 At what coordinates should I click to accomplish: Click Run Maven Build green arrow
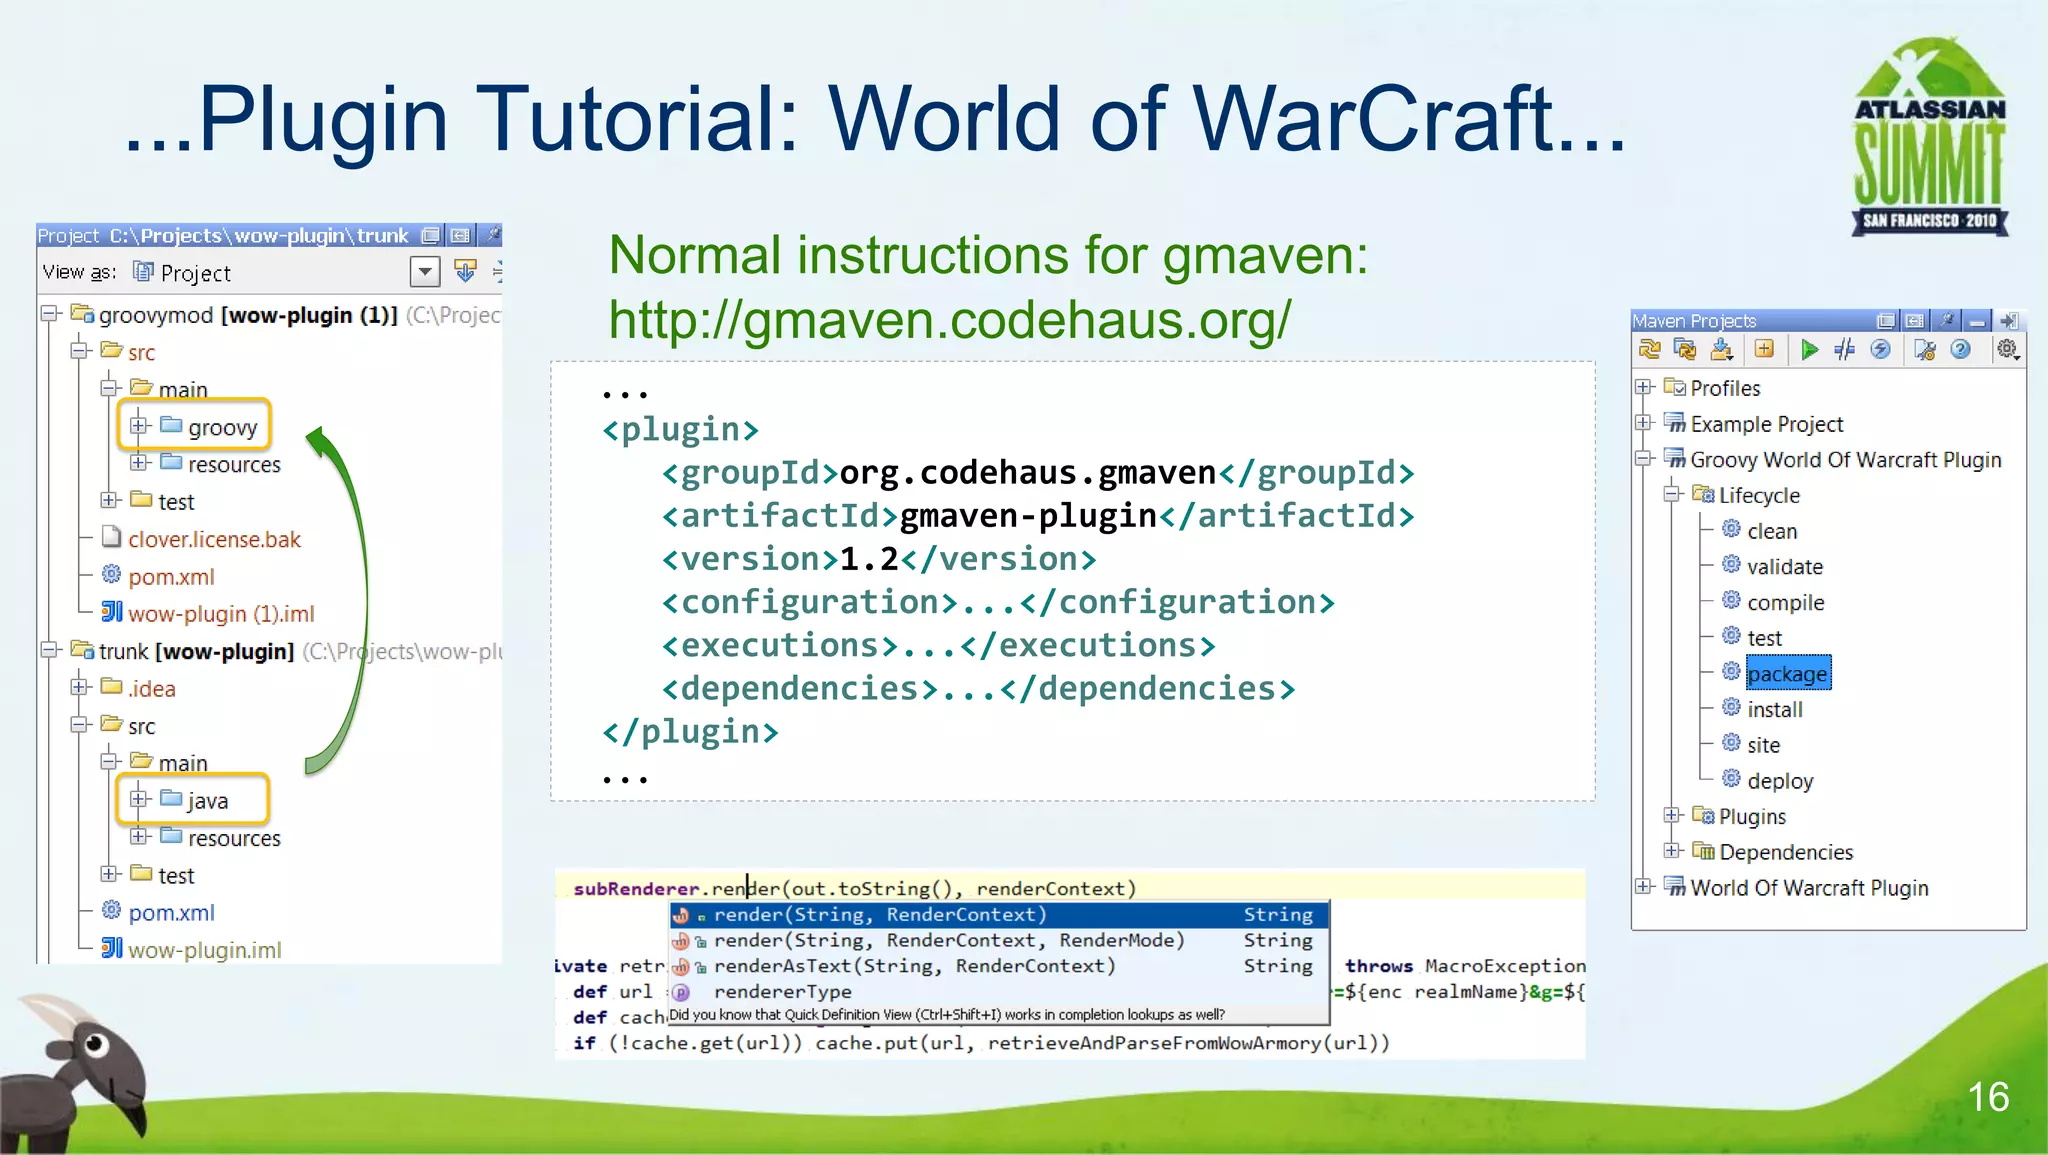[1808, 350]
